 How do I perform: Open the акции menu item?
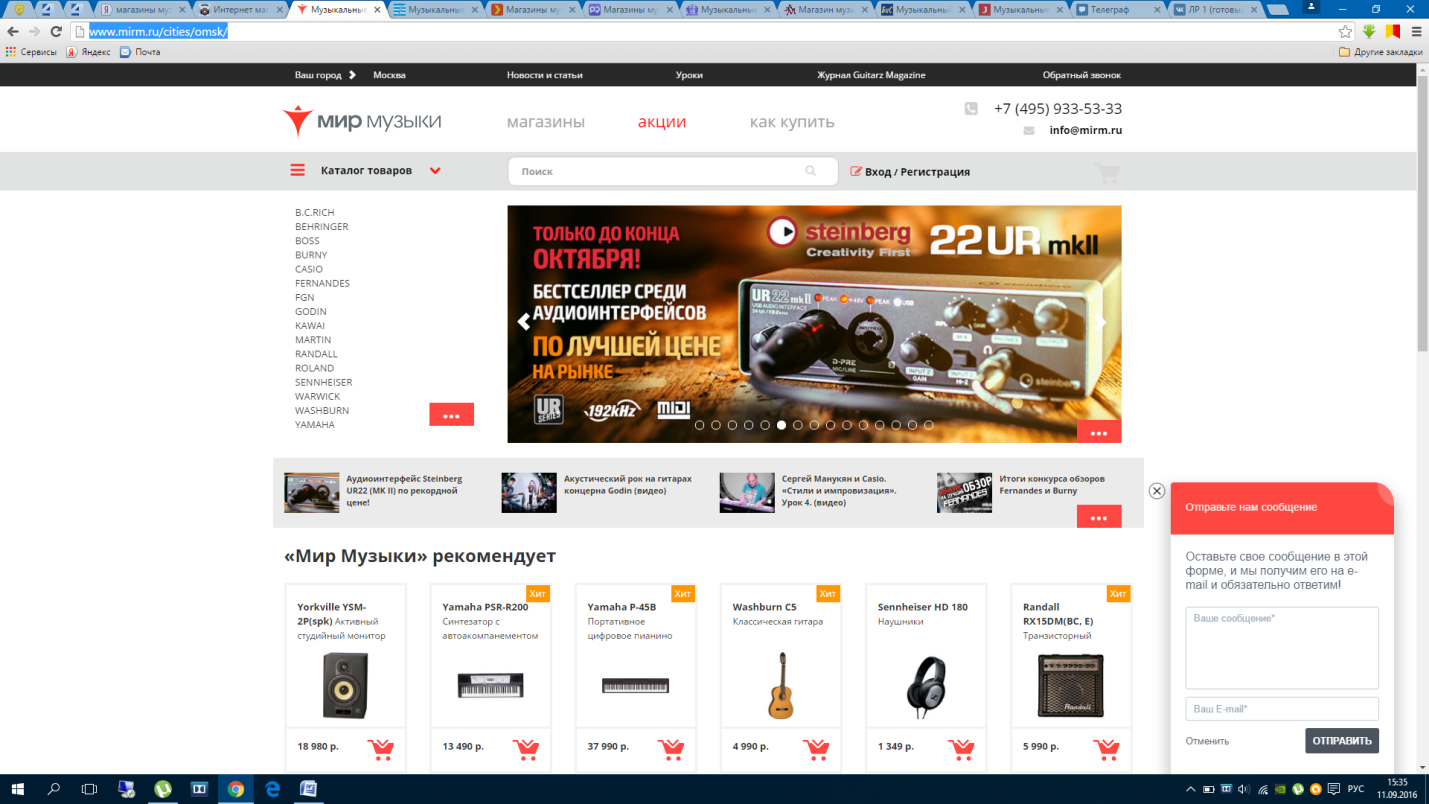click(x=662, y=122)
